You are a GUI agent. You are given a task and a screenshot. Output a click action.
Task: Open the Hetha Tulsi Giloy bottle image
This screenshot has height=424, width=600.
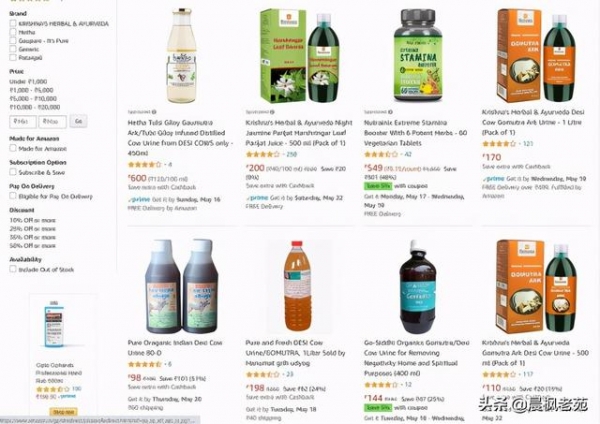click(x=181, y=56)
